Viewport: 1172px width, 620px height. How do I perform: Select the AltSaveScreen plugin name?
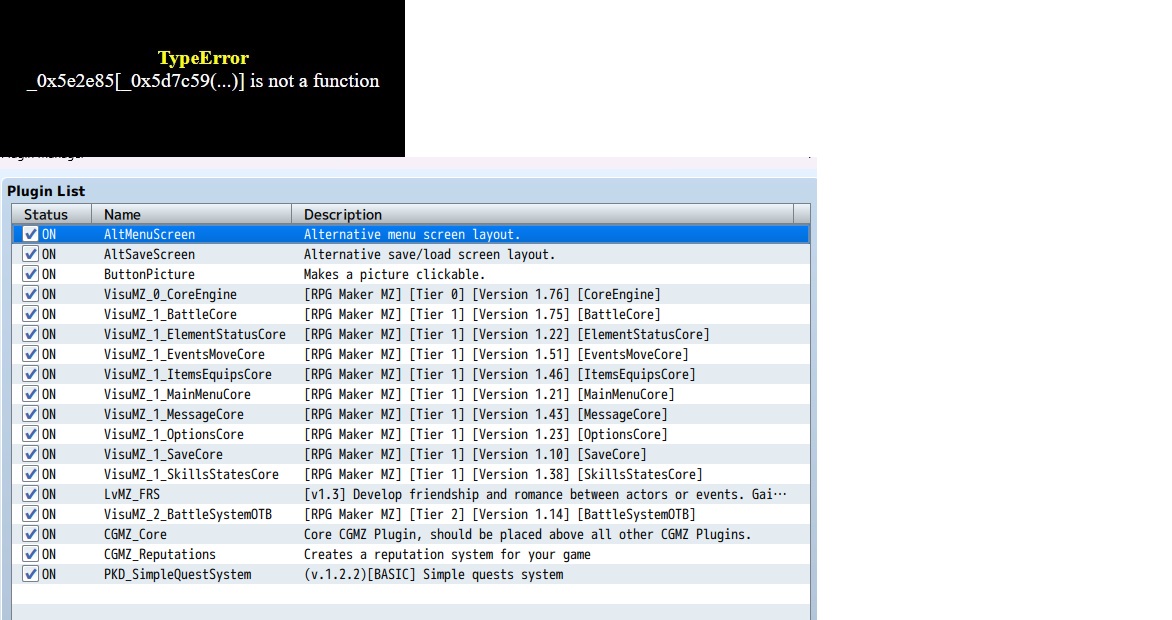[149, 254]
